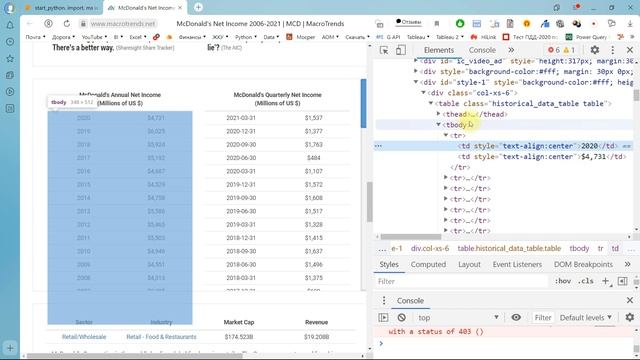This screenshot has width=640, height=360.
Task: Open the Event Listeners tab
Action: pyautogui.click(x=517, y=264)
